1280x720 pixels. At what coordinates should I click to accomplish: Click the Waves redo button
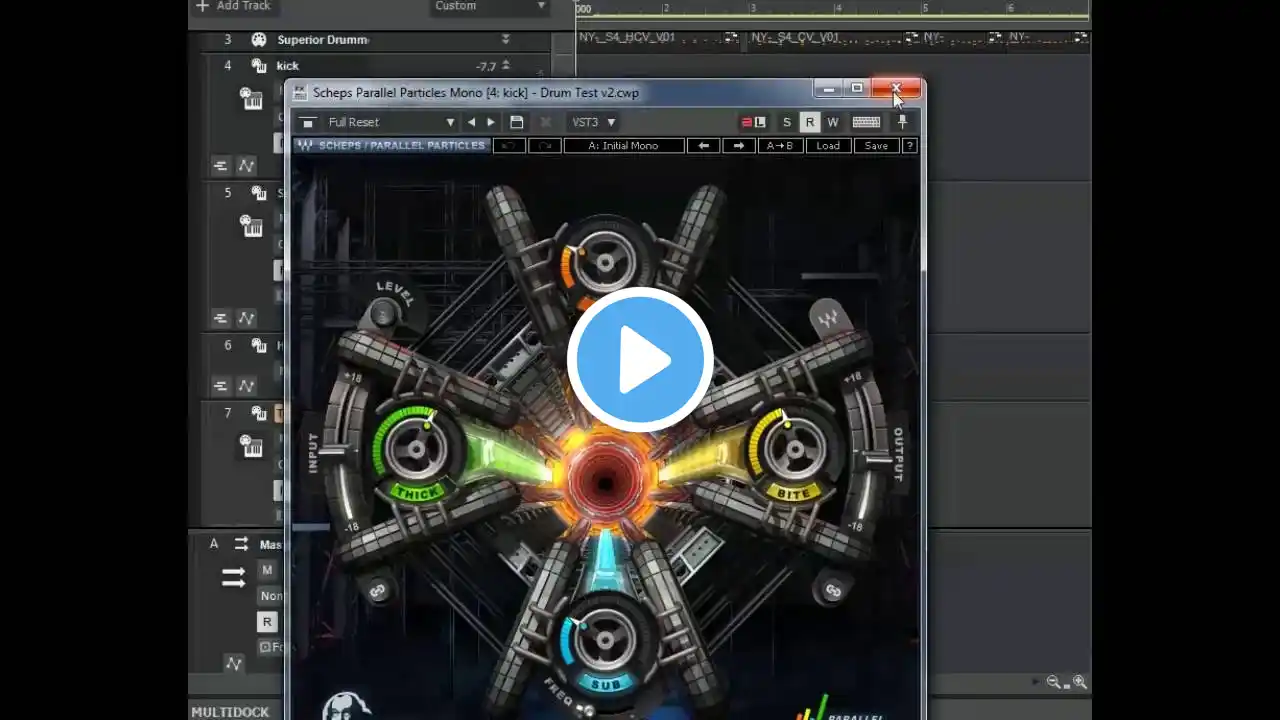click(544, 146)
